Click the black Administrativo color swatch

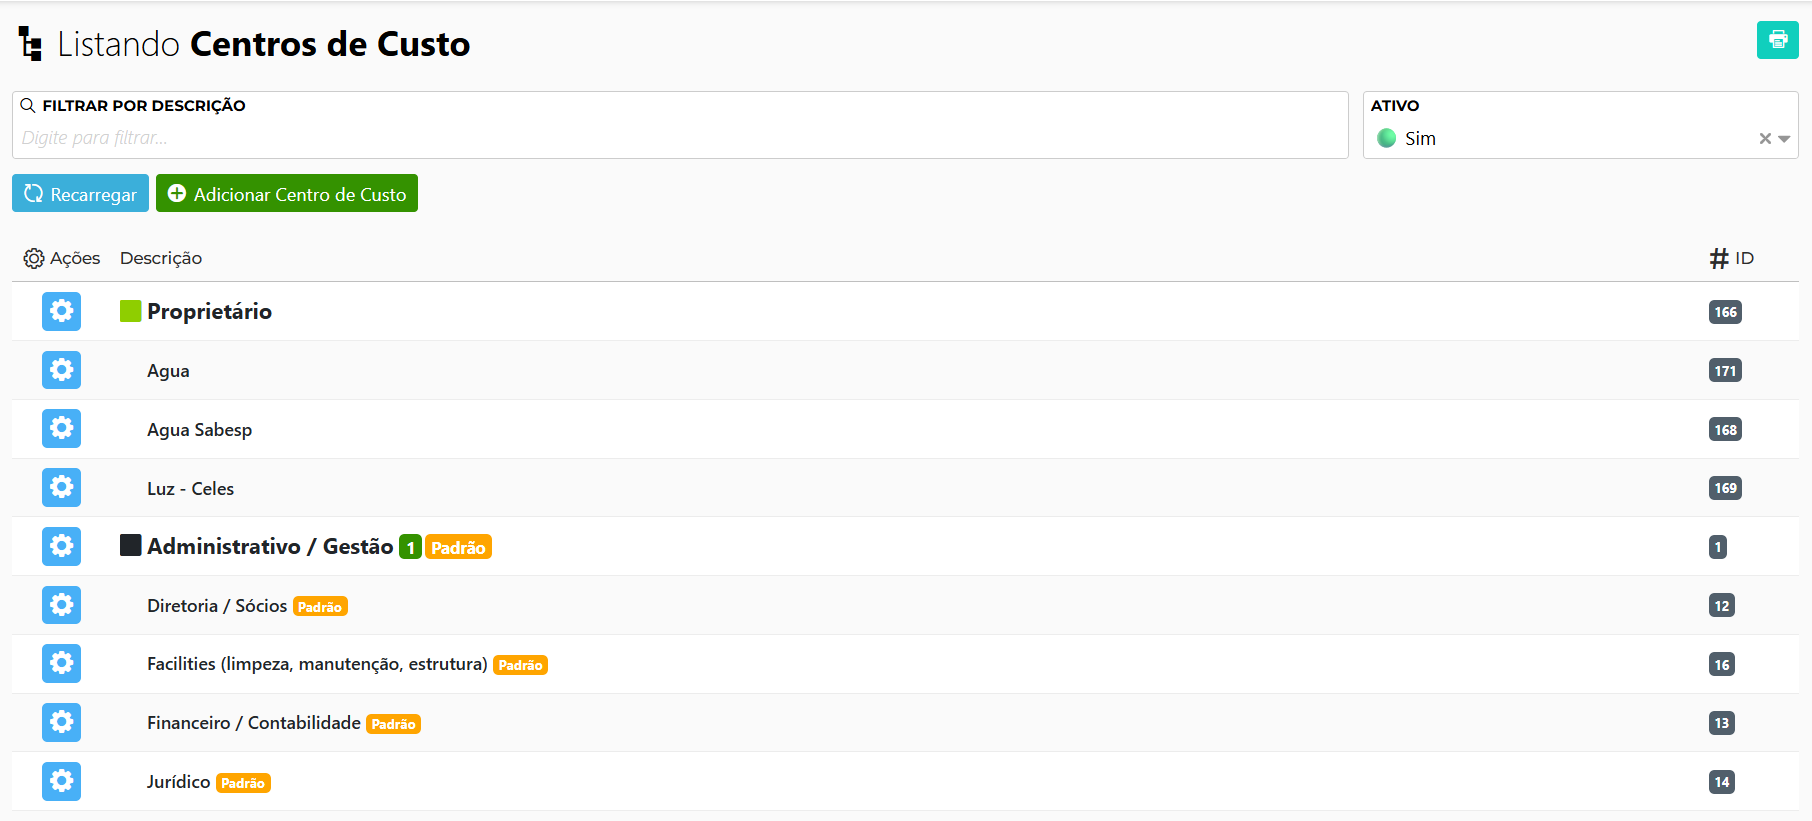point(130,545)
